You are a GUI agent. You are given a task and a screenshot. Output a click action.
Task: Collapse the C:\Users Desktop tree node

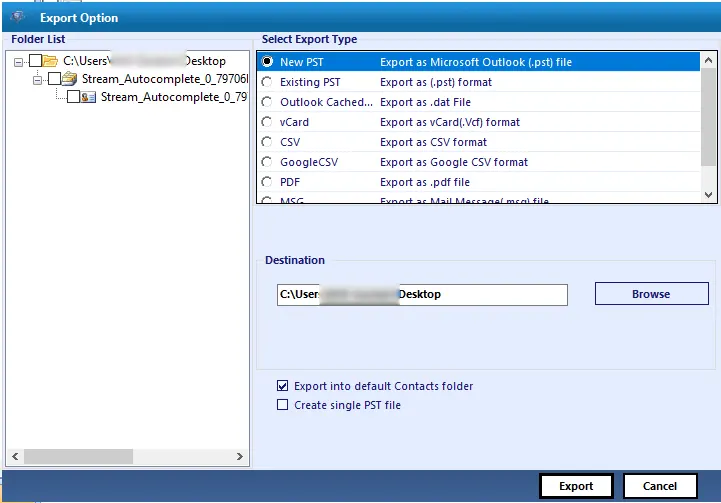18,62
